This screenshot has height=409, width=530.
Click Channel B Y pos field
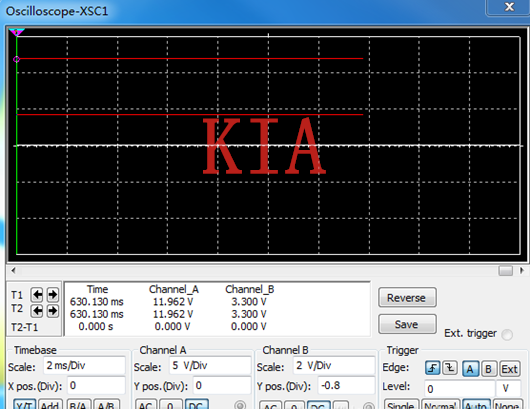pyautogui.click(x=346, y=386)
